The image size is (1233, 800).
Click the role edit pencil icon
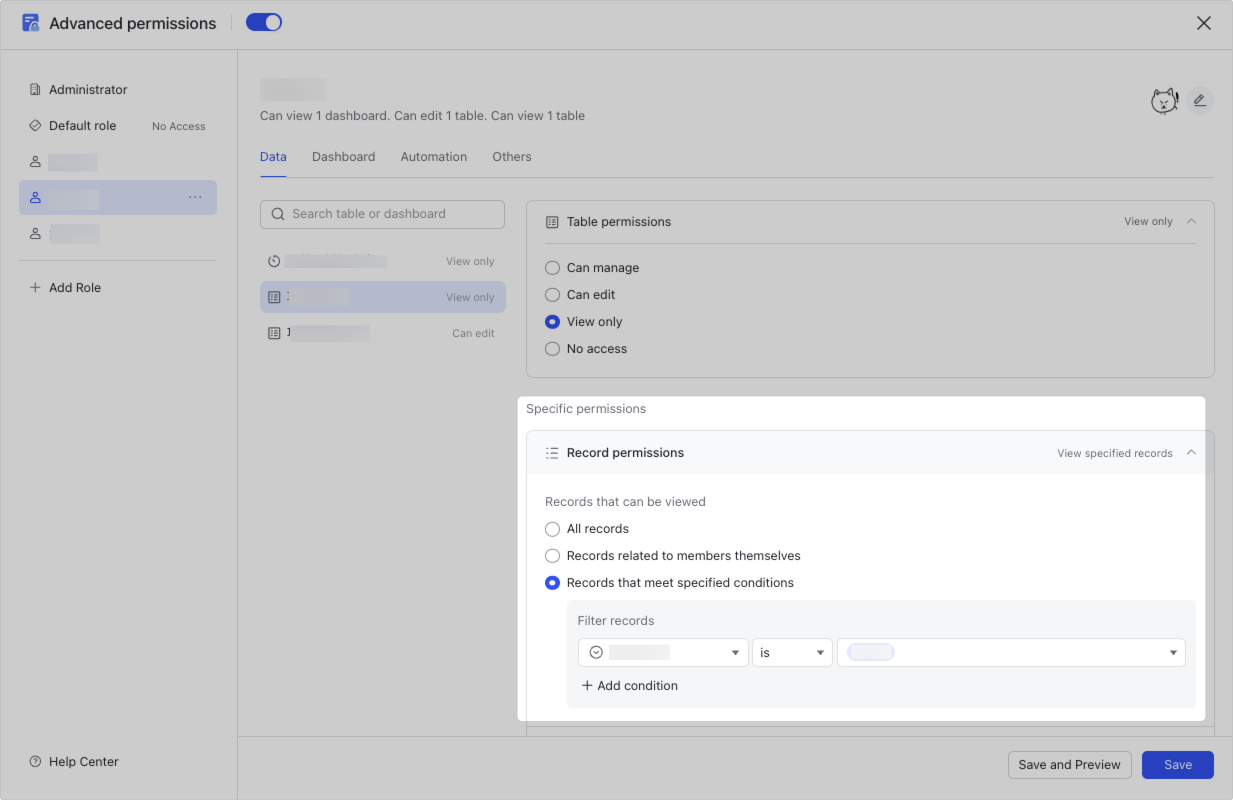(x=1200, y=100)
